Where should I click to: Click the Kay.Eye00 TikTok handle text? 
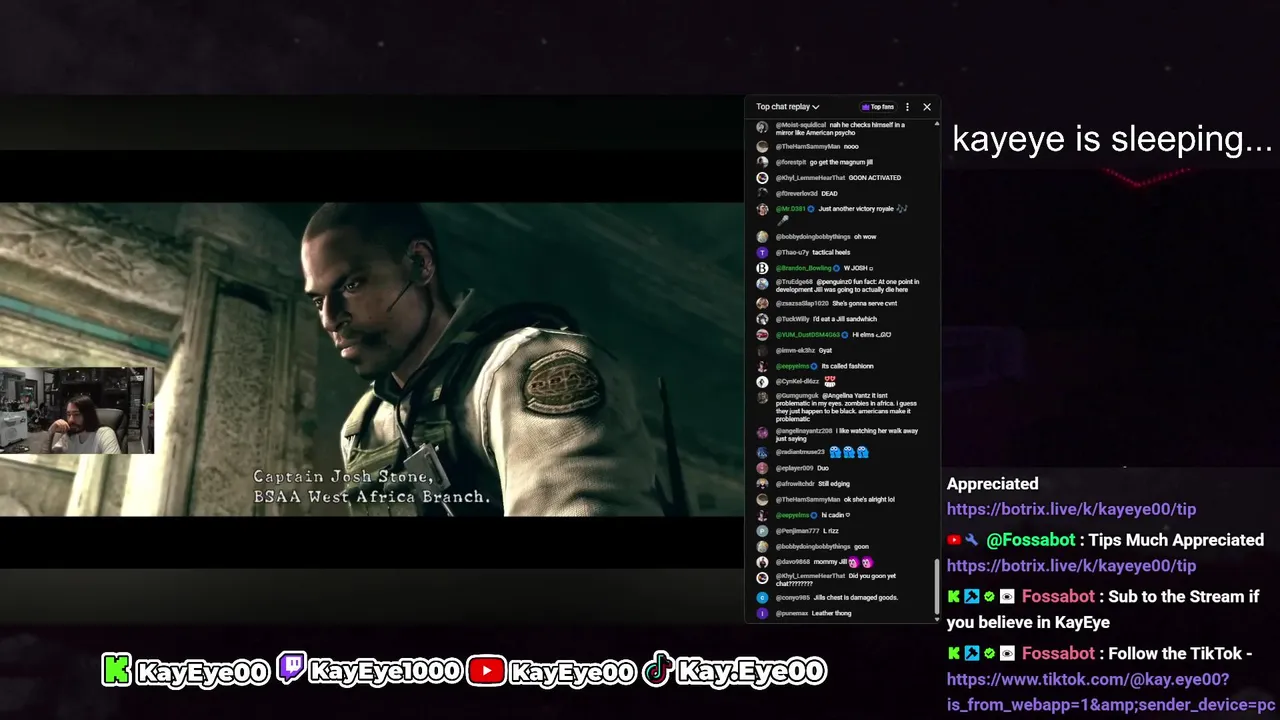pyautogui.click(x=751, y=672)
